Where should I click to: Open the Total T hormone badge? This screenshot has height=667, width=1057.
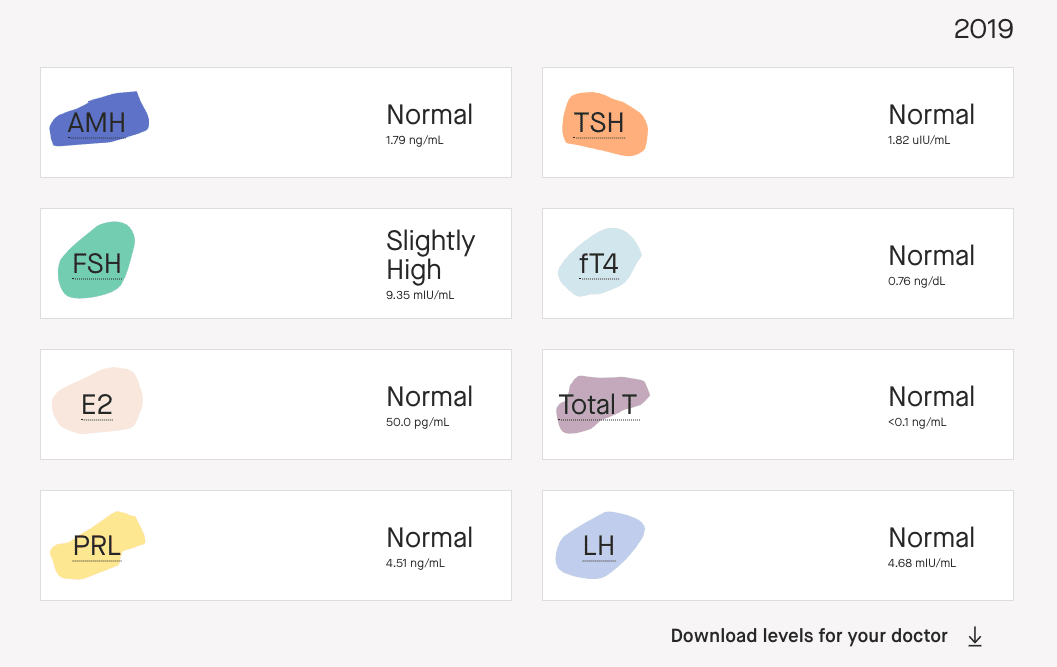pos(603,404)
